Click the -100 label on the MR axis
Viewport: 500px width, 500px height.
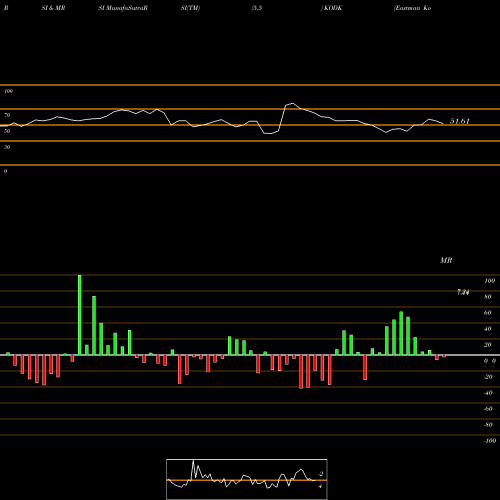pos(490,441)
